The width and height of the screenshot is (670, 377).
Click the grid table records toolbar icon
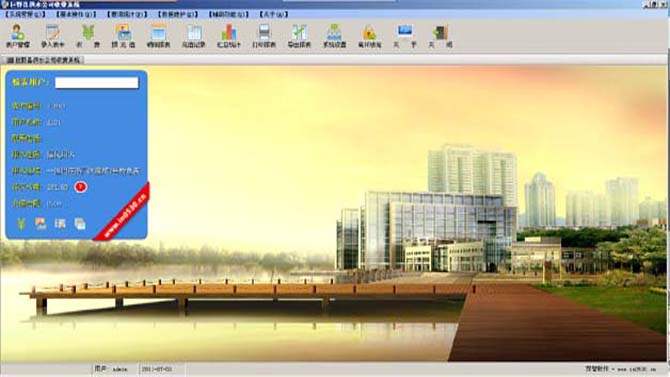pyautogui.click(x=194, y=36)
